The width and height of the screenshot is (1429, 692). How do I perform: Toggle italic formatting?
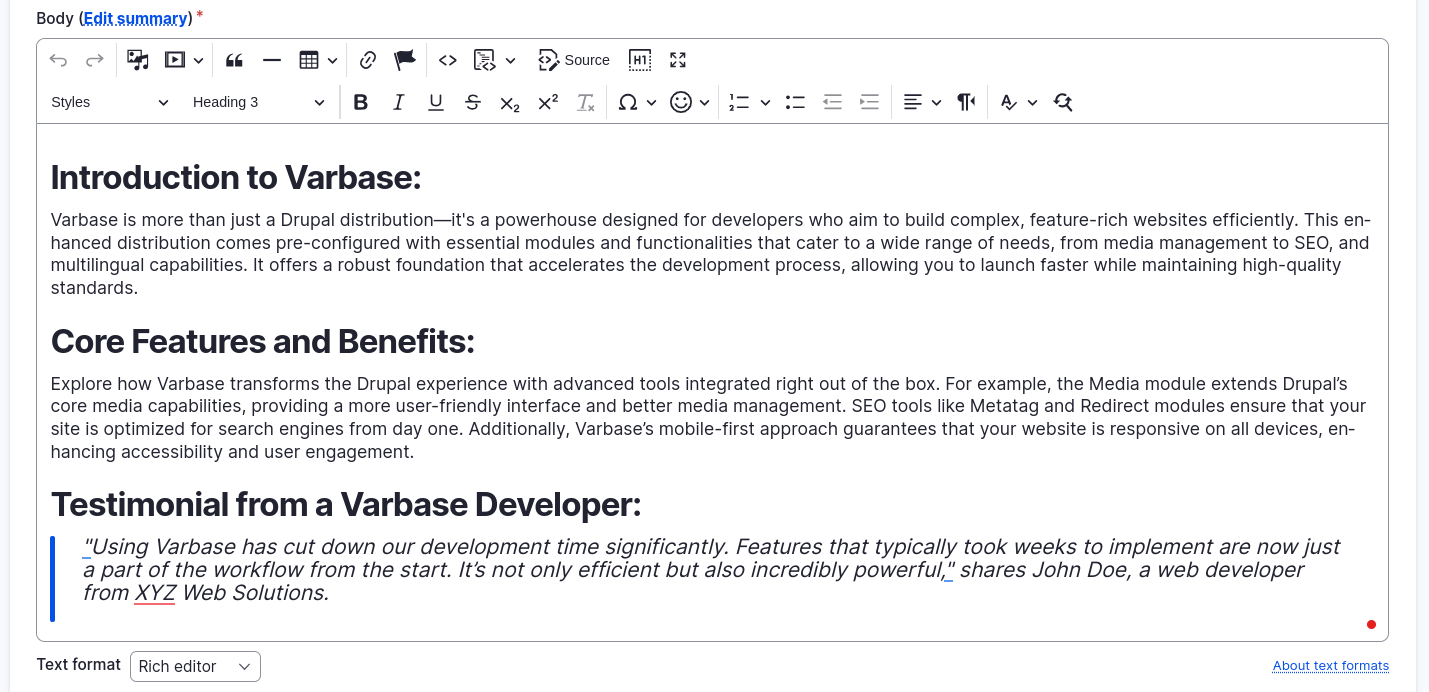[398, 102]
